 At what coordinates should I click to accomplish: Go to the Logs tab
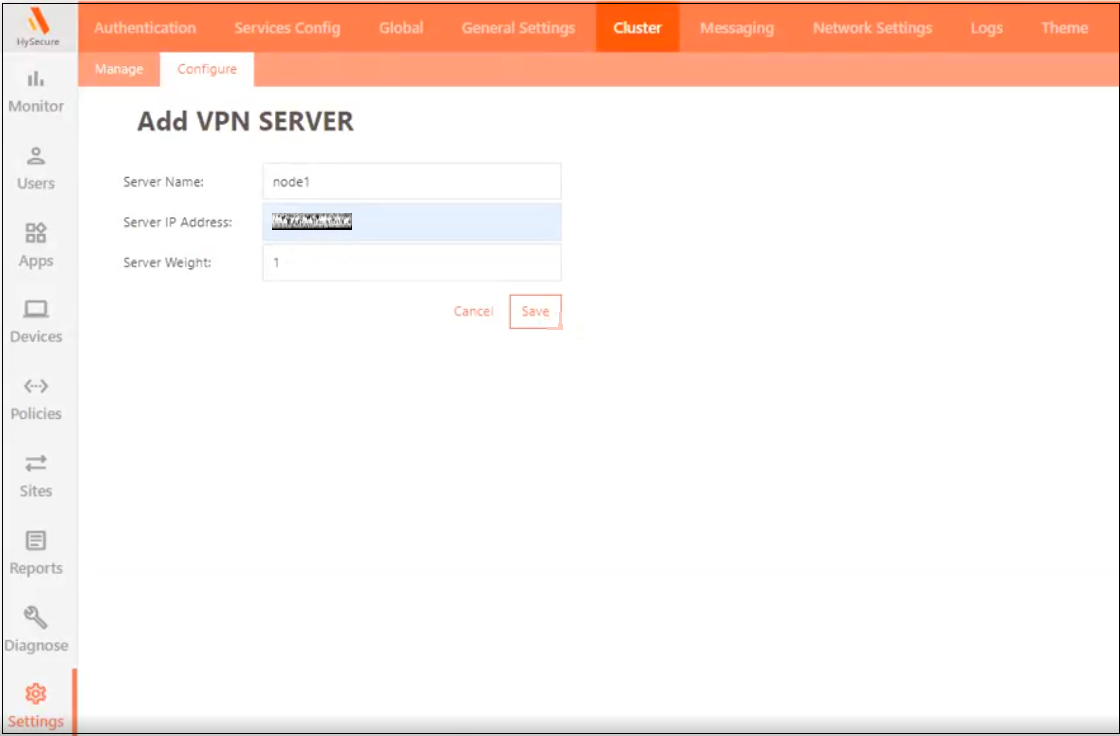tap(986, 28)
